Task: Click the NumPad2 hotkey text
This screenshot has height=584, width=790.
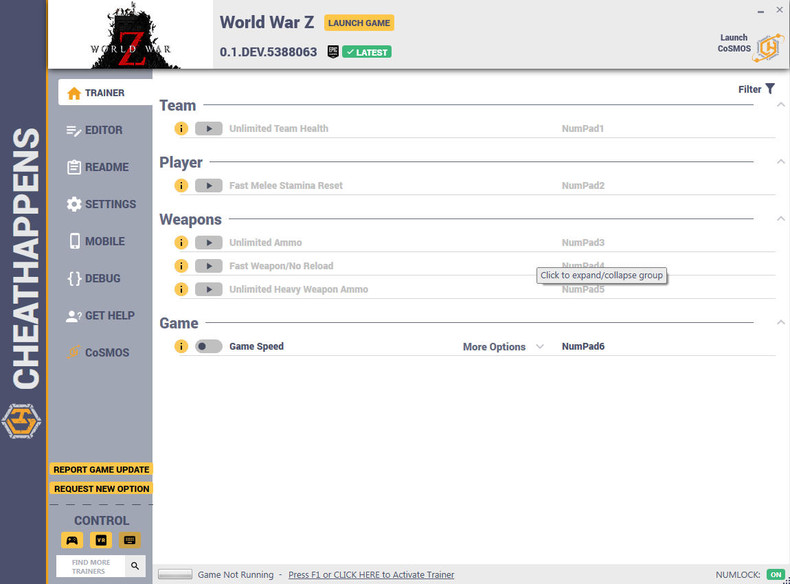Action: [583, 185]
